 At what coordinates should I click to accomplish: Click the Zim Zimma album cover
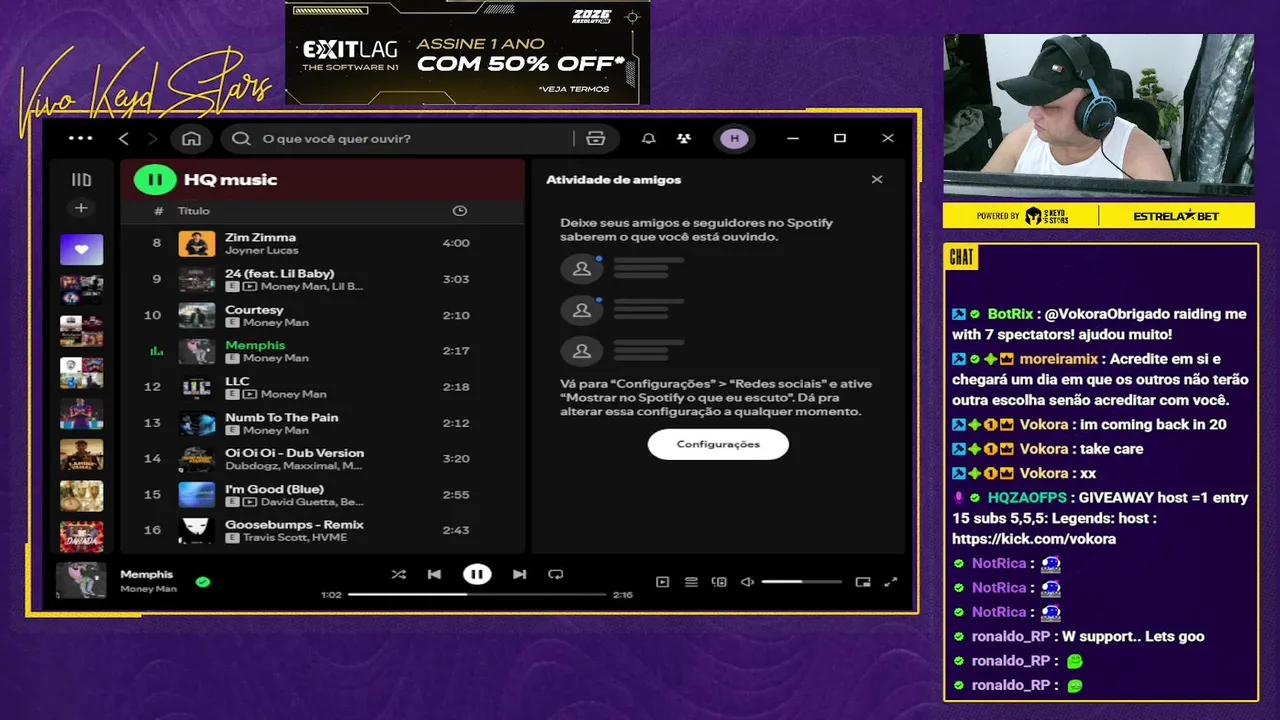(x=197, y=243)
